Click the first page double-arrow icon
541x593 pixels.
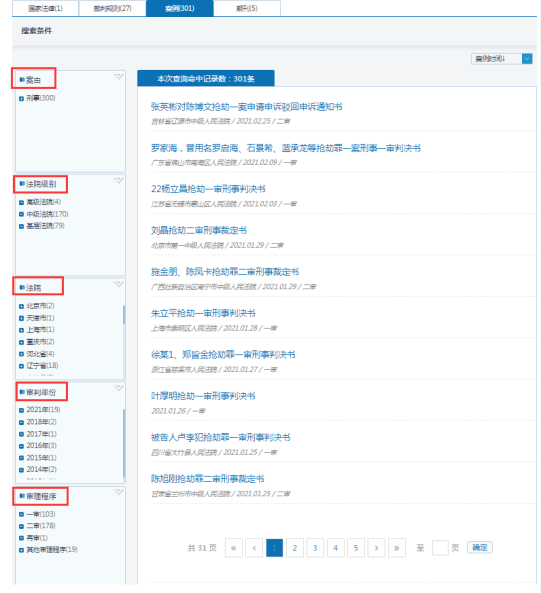(234, 548)
